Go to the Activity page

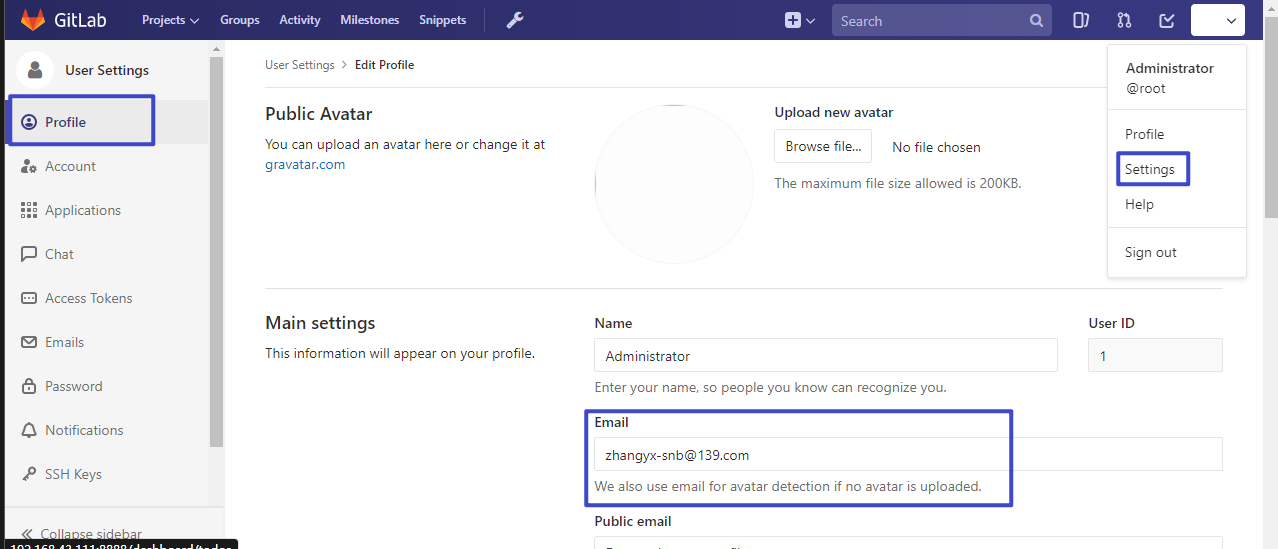point(300,20)
